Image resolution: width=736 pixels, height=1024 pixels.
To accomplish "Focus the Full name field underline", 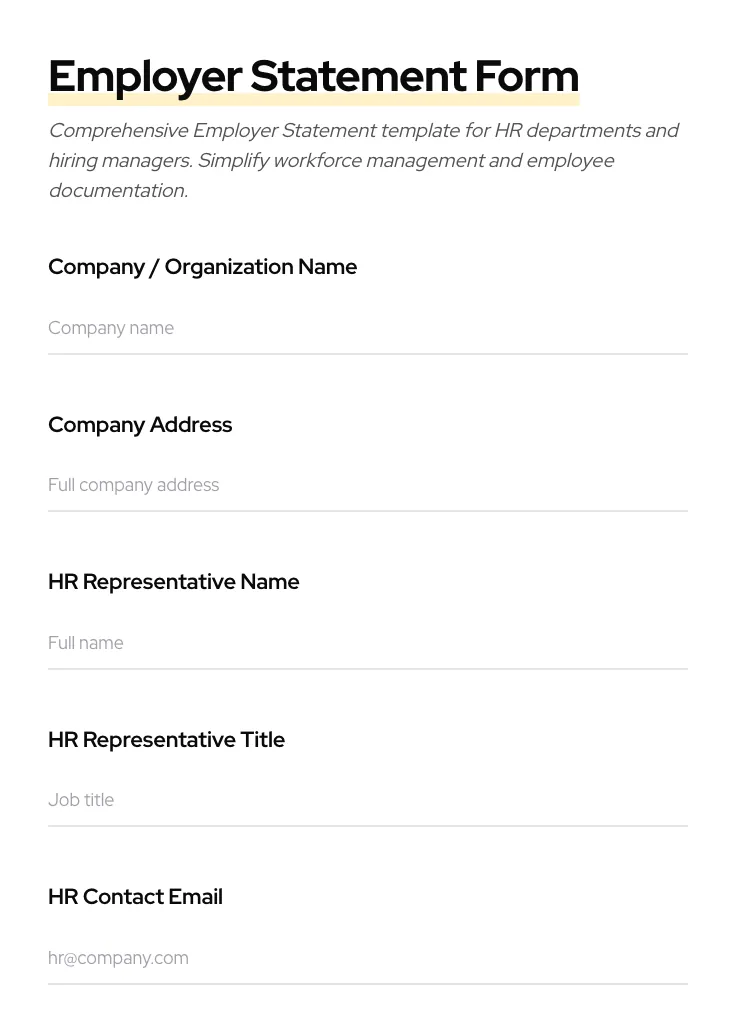I will [368, 667].
